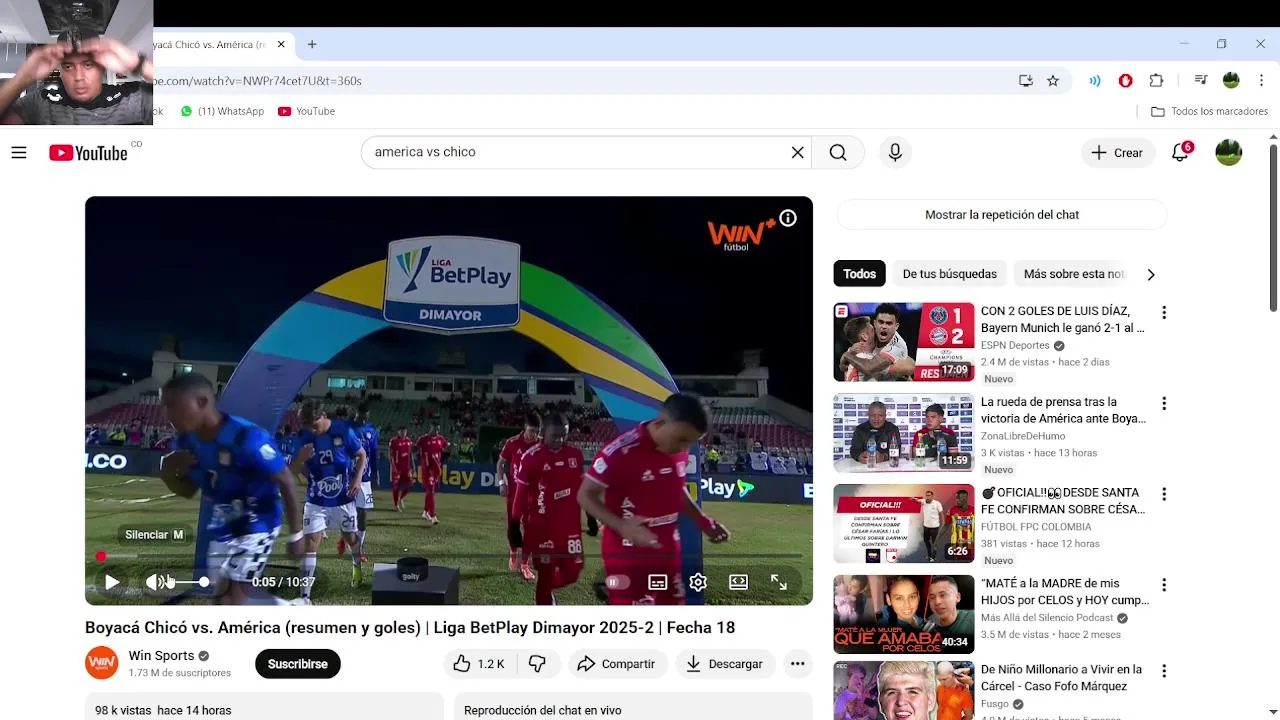1280x720 pixels.
Task: Click Descargar to download video
Action: [724, 664]
